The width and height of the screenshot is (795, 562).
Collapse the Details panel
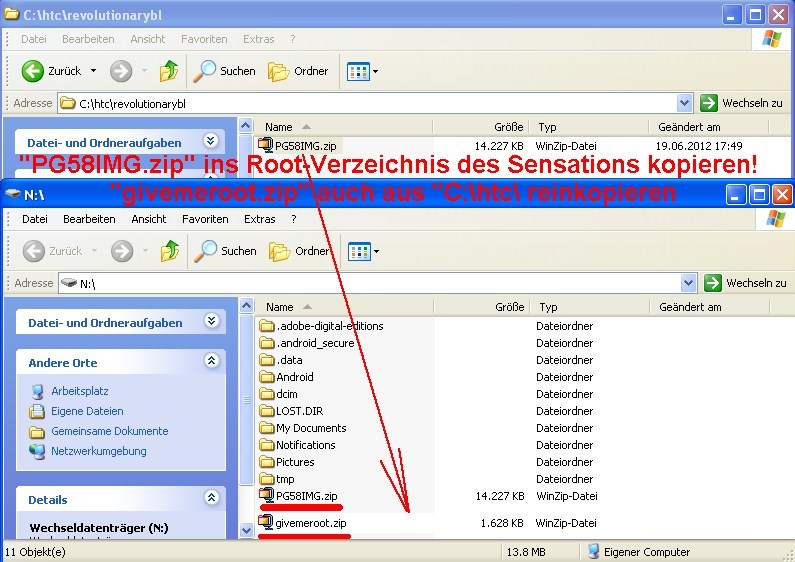coord(211,499)
